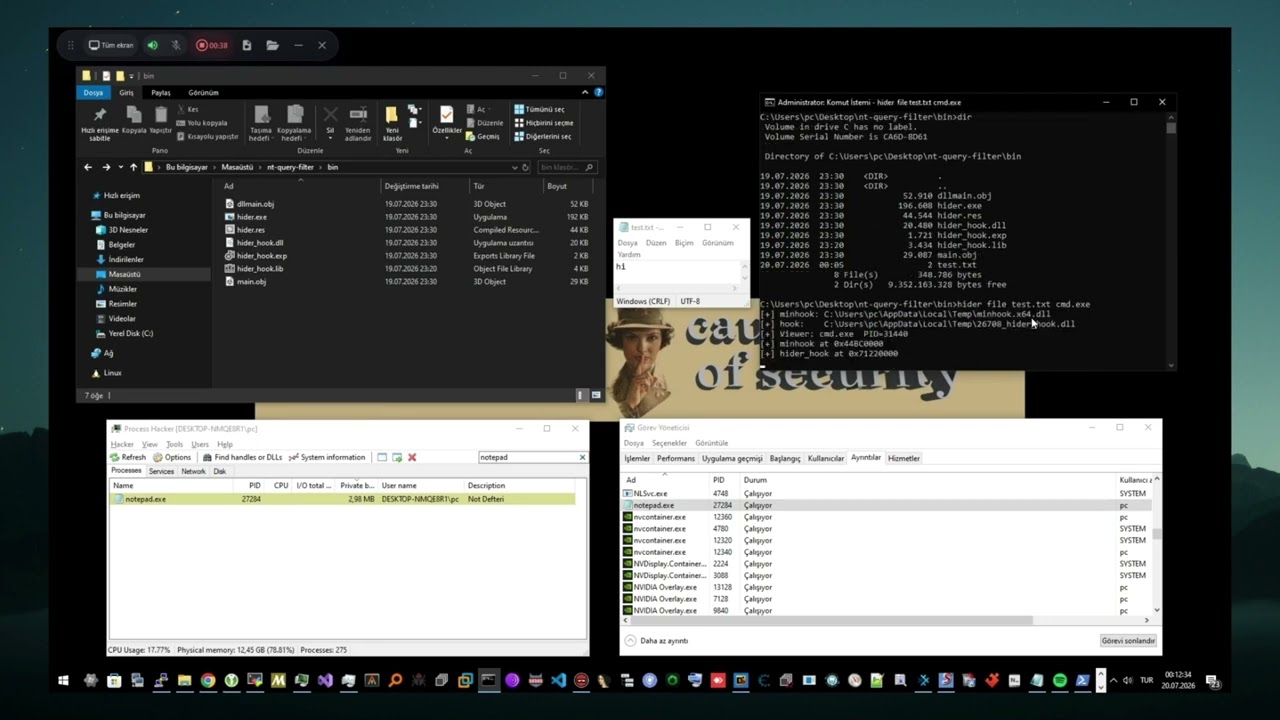Collapse details via 'Daha az ayrıntı' chevron
The height and width of the screenshot is (720, 1280).
coord(631,641)
